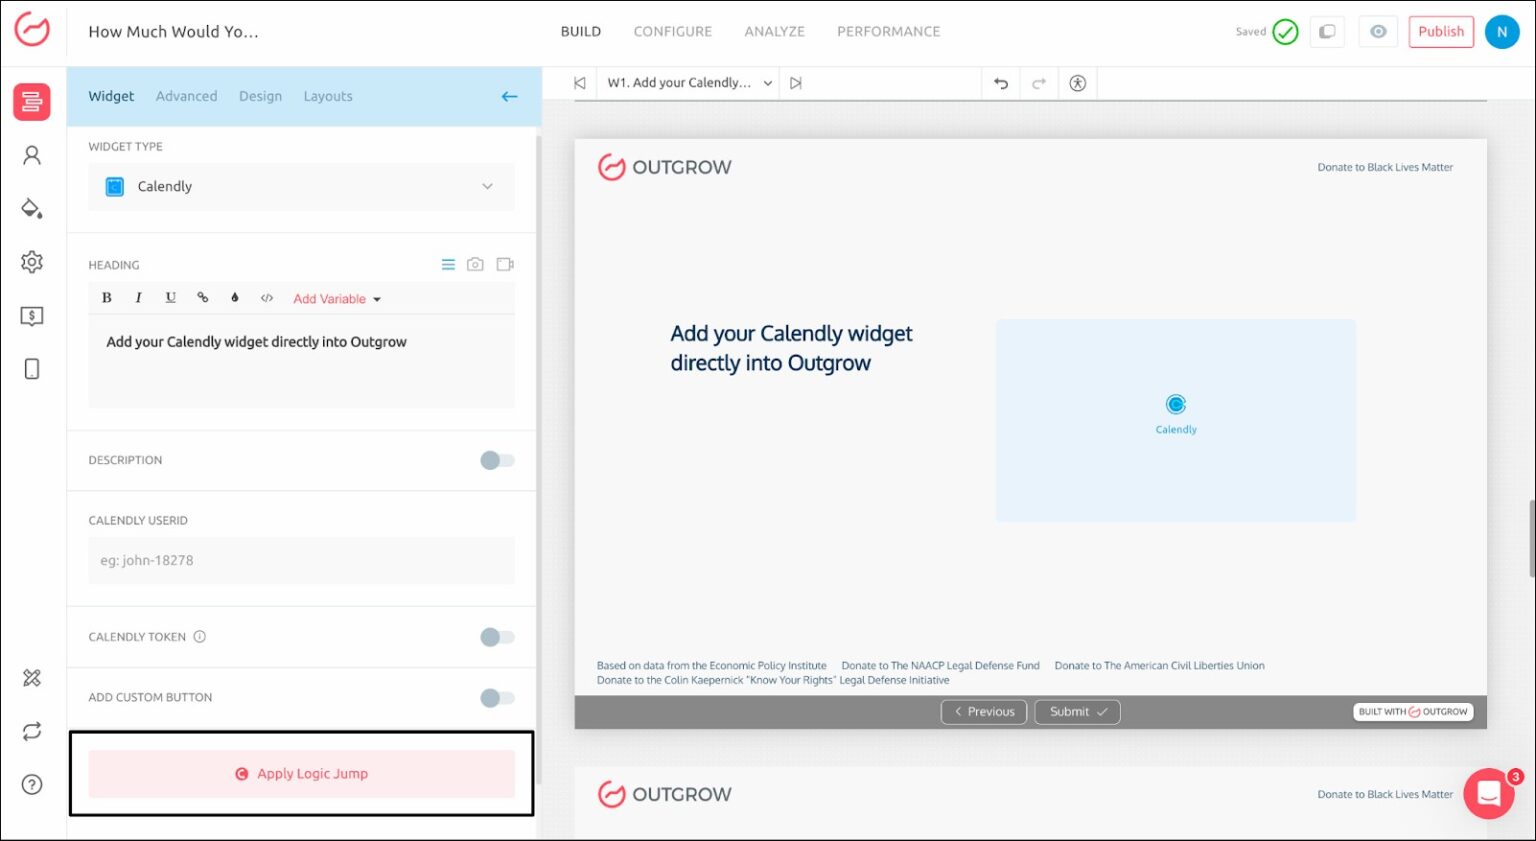Open the chat support bubble
1536x841 pixels.
(1488, 794)
